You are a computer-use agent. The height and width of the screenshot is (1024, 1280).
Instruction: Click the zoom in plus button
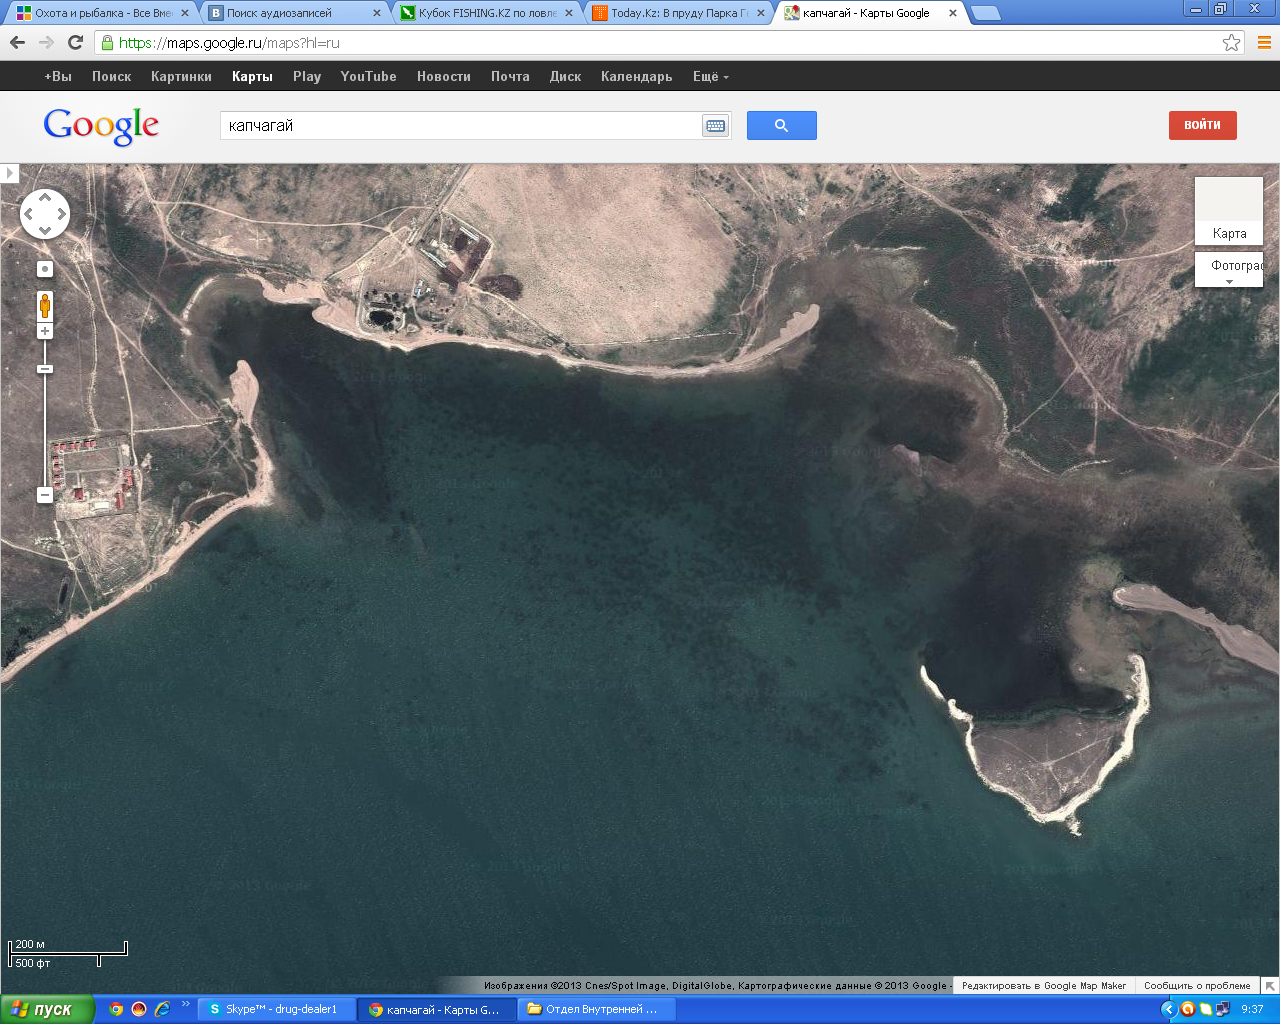tap(45, 331)
